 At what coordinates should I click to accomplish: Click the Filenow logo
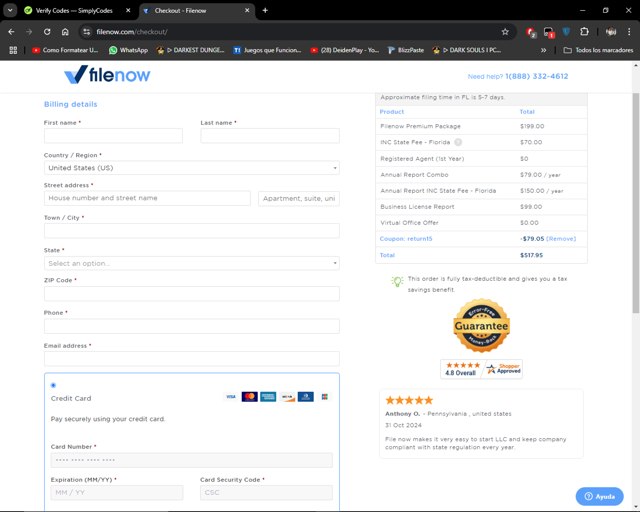107,75
